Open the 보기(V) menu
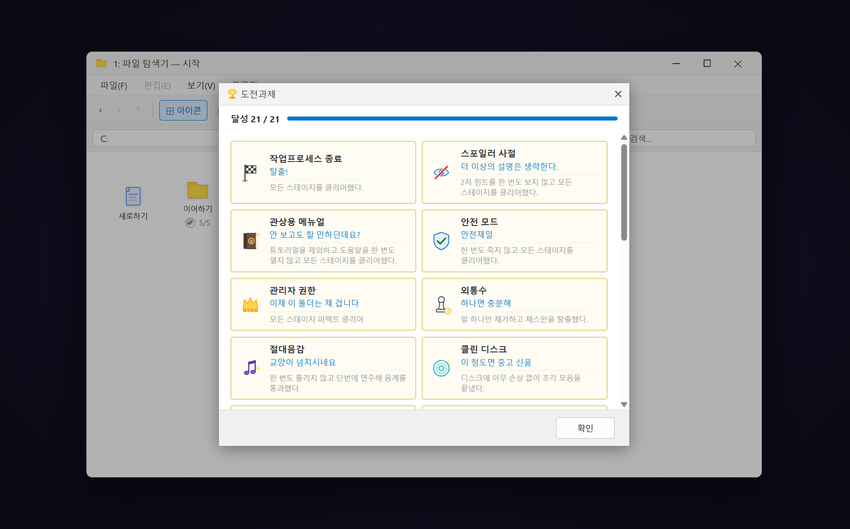The image size is (850, 529). [x=201, y=86]
